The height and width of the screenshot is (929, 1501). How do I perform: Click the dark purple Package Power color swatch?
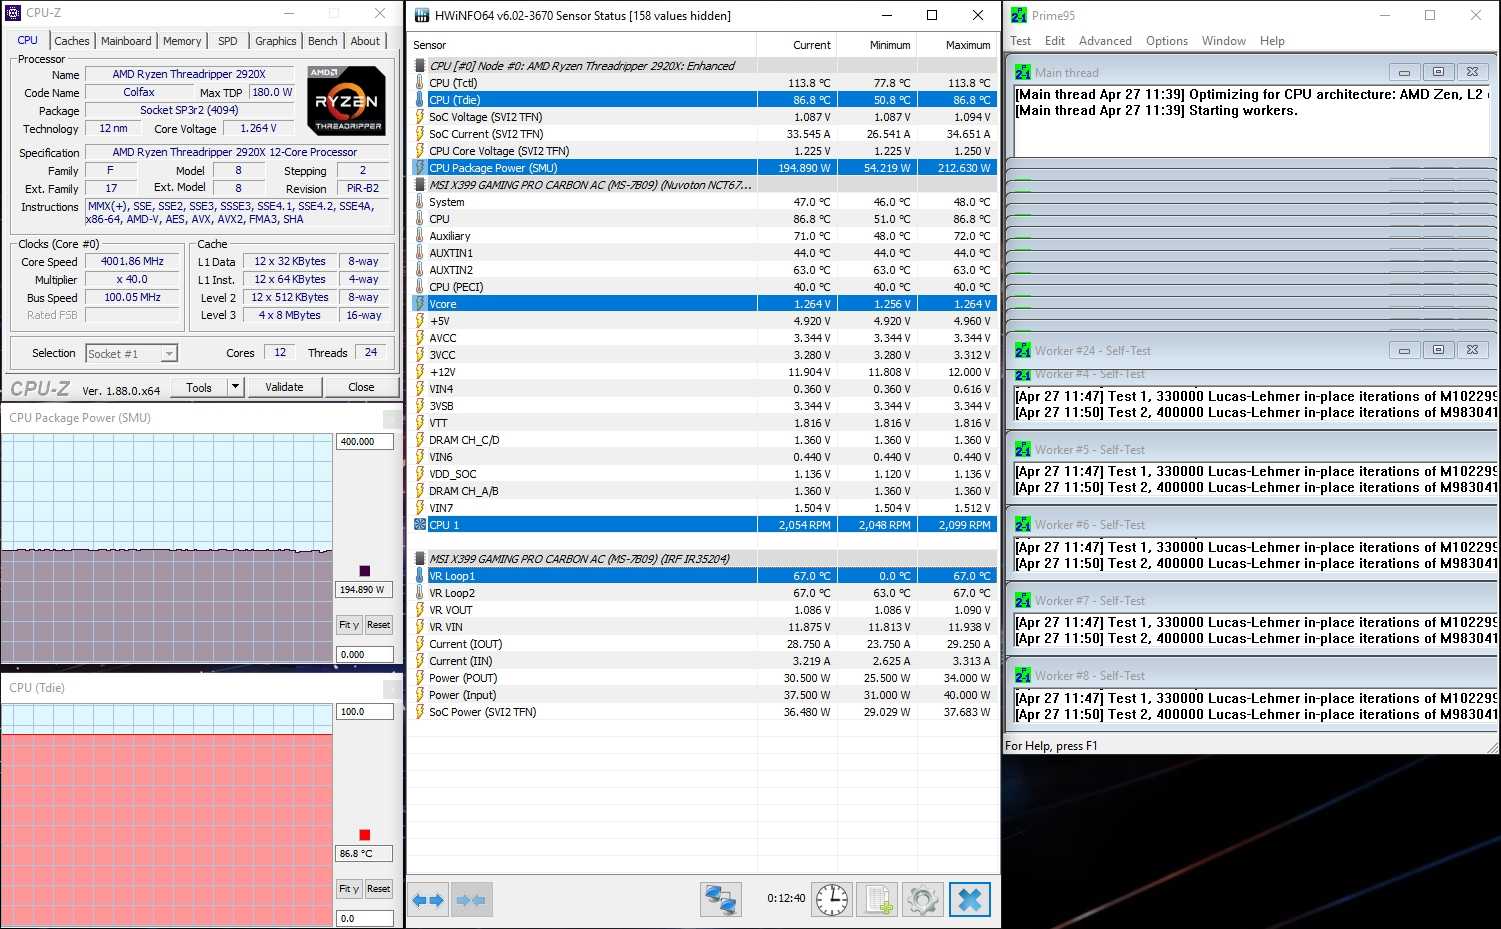pos(364,571)
